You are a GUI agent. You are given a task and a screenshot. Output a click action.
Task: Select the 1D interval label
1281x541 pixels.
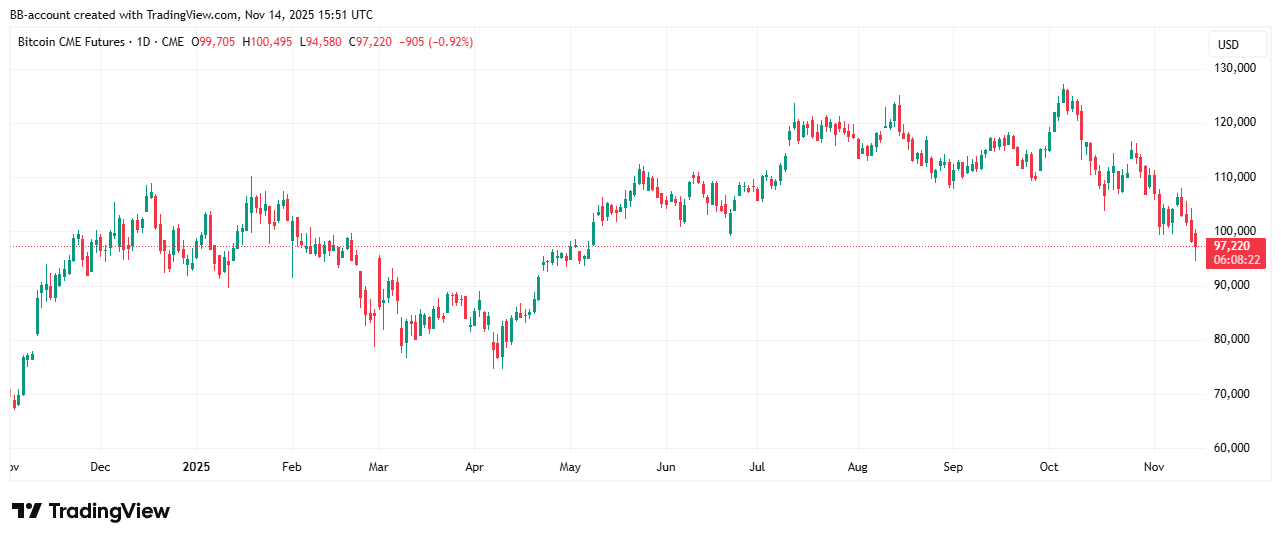tap(144, 42)
